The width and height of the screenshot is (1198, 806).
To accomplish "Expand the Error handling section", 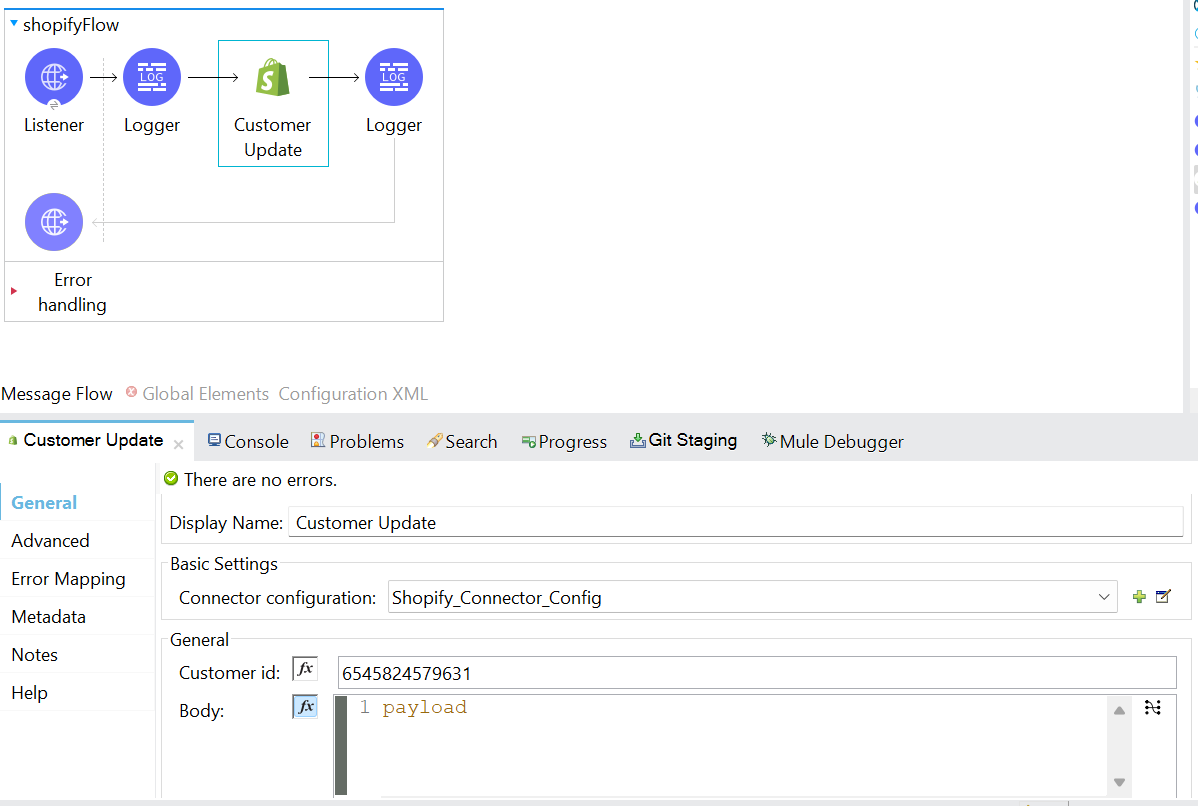I will pyautogui.click(x=14, y=291).
